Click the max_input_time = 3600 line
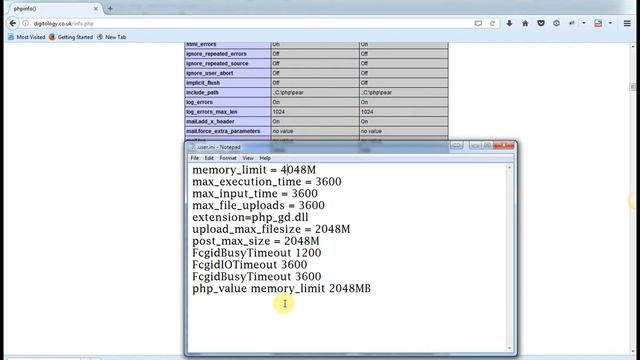640x360 pixels. (x=255, y=193)
